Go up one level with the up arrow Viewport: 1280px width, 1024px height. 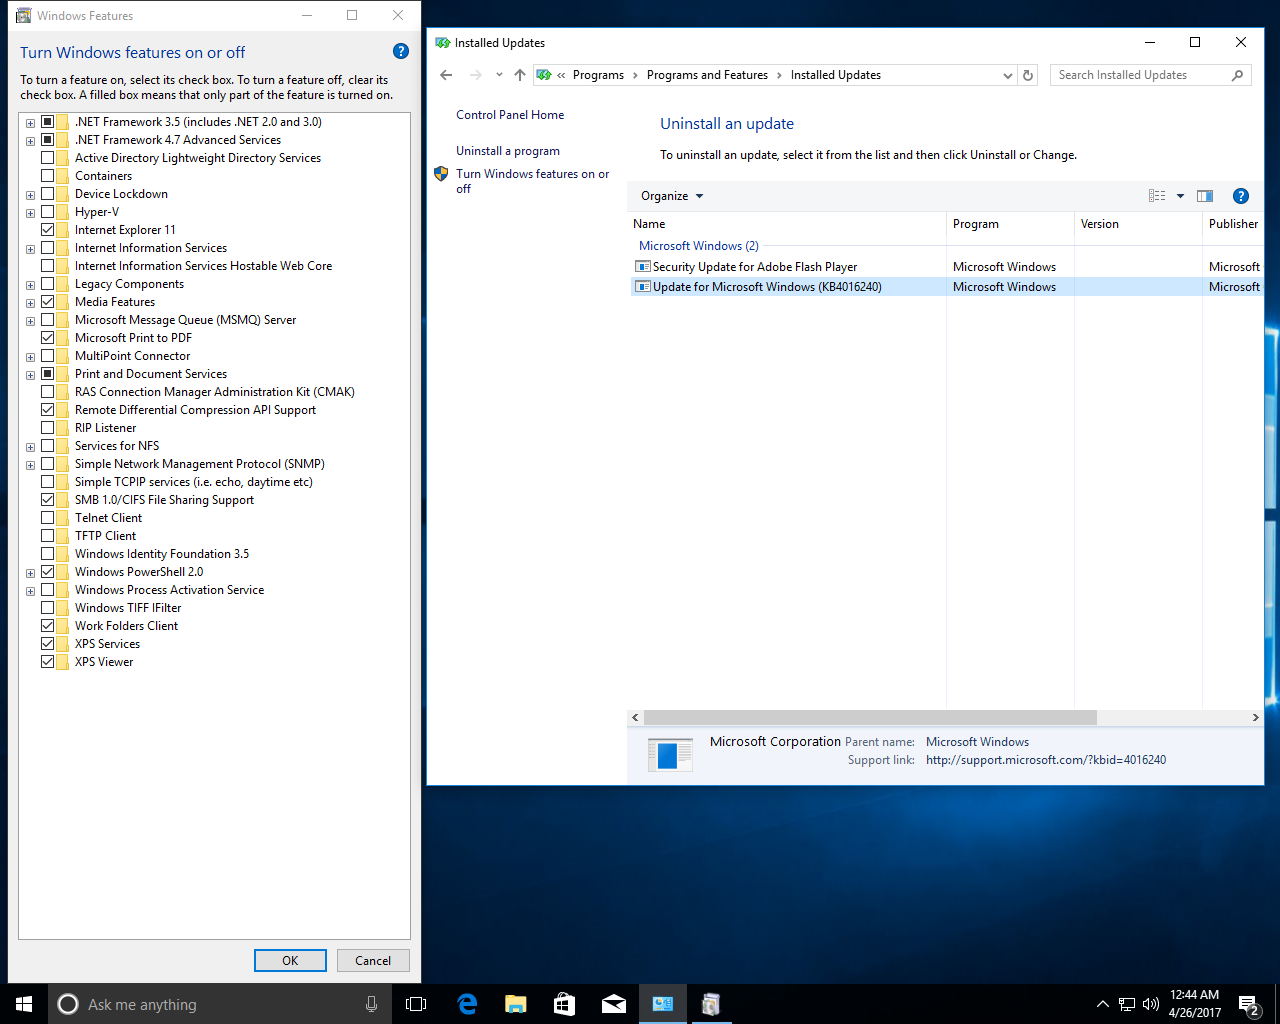(x=520, y=75)
